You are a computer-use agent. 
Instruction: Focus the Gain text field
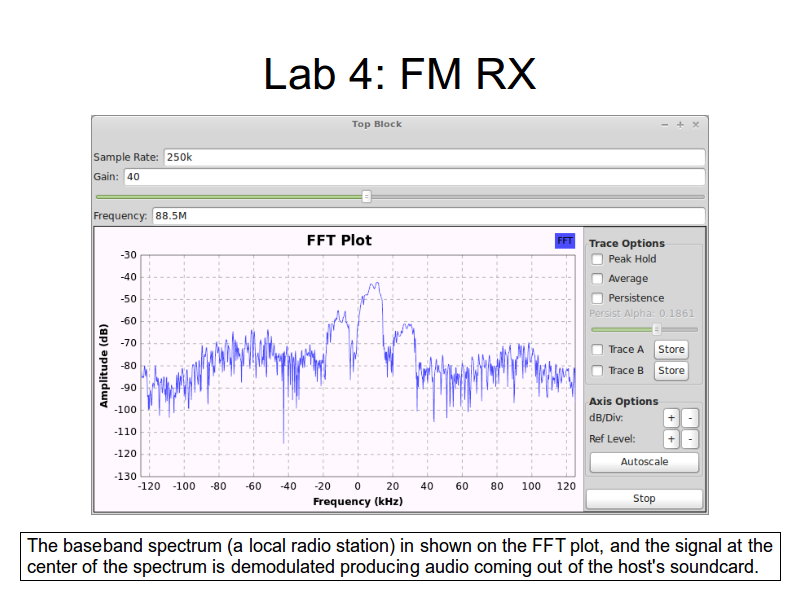click(x=413, y=177)
